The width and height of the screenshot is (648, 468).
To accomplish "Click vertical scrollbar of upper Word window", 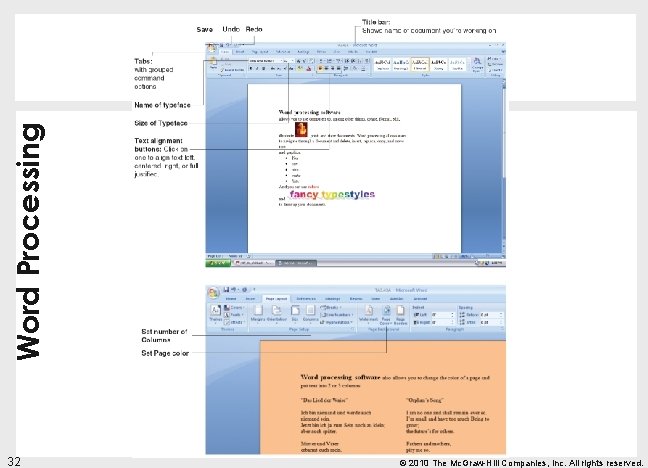I will (504, 165).
